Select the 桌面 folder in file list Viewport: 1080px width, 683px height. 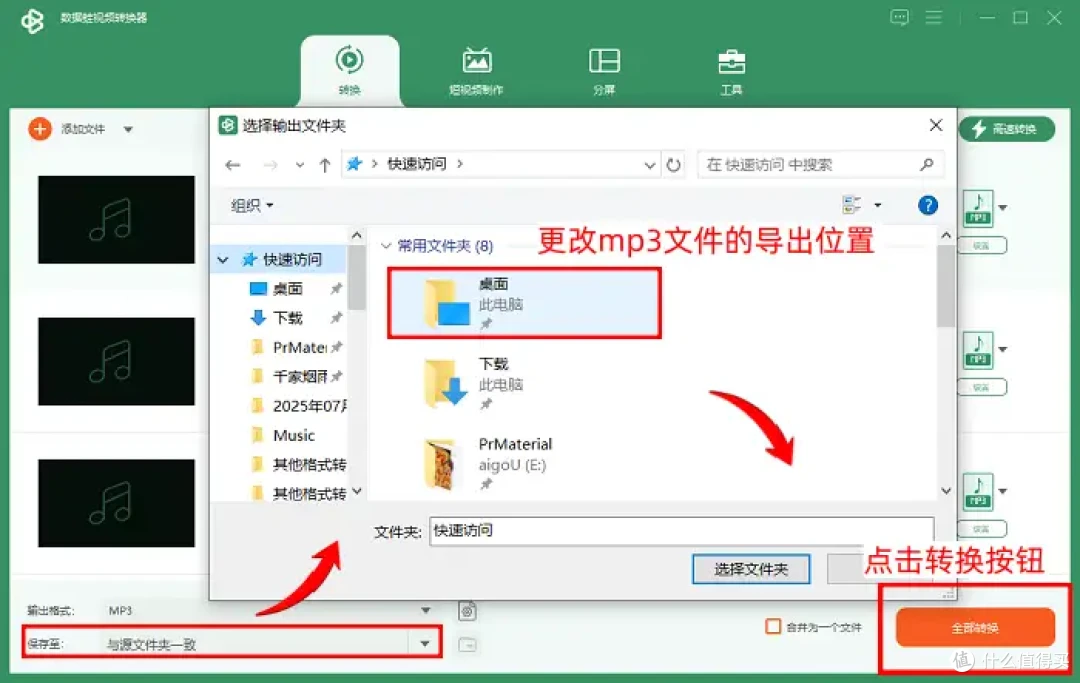tap(523, 303)
